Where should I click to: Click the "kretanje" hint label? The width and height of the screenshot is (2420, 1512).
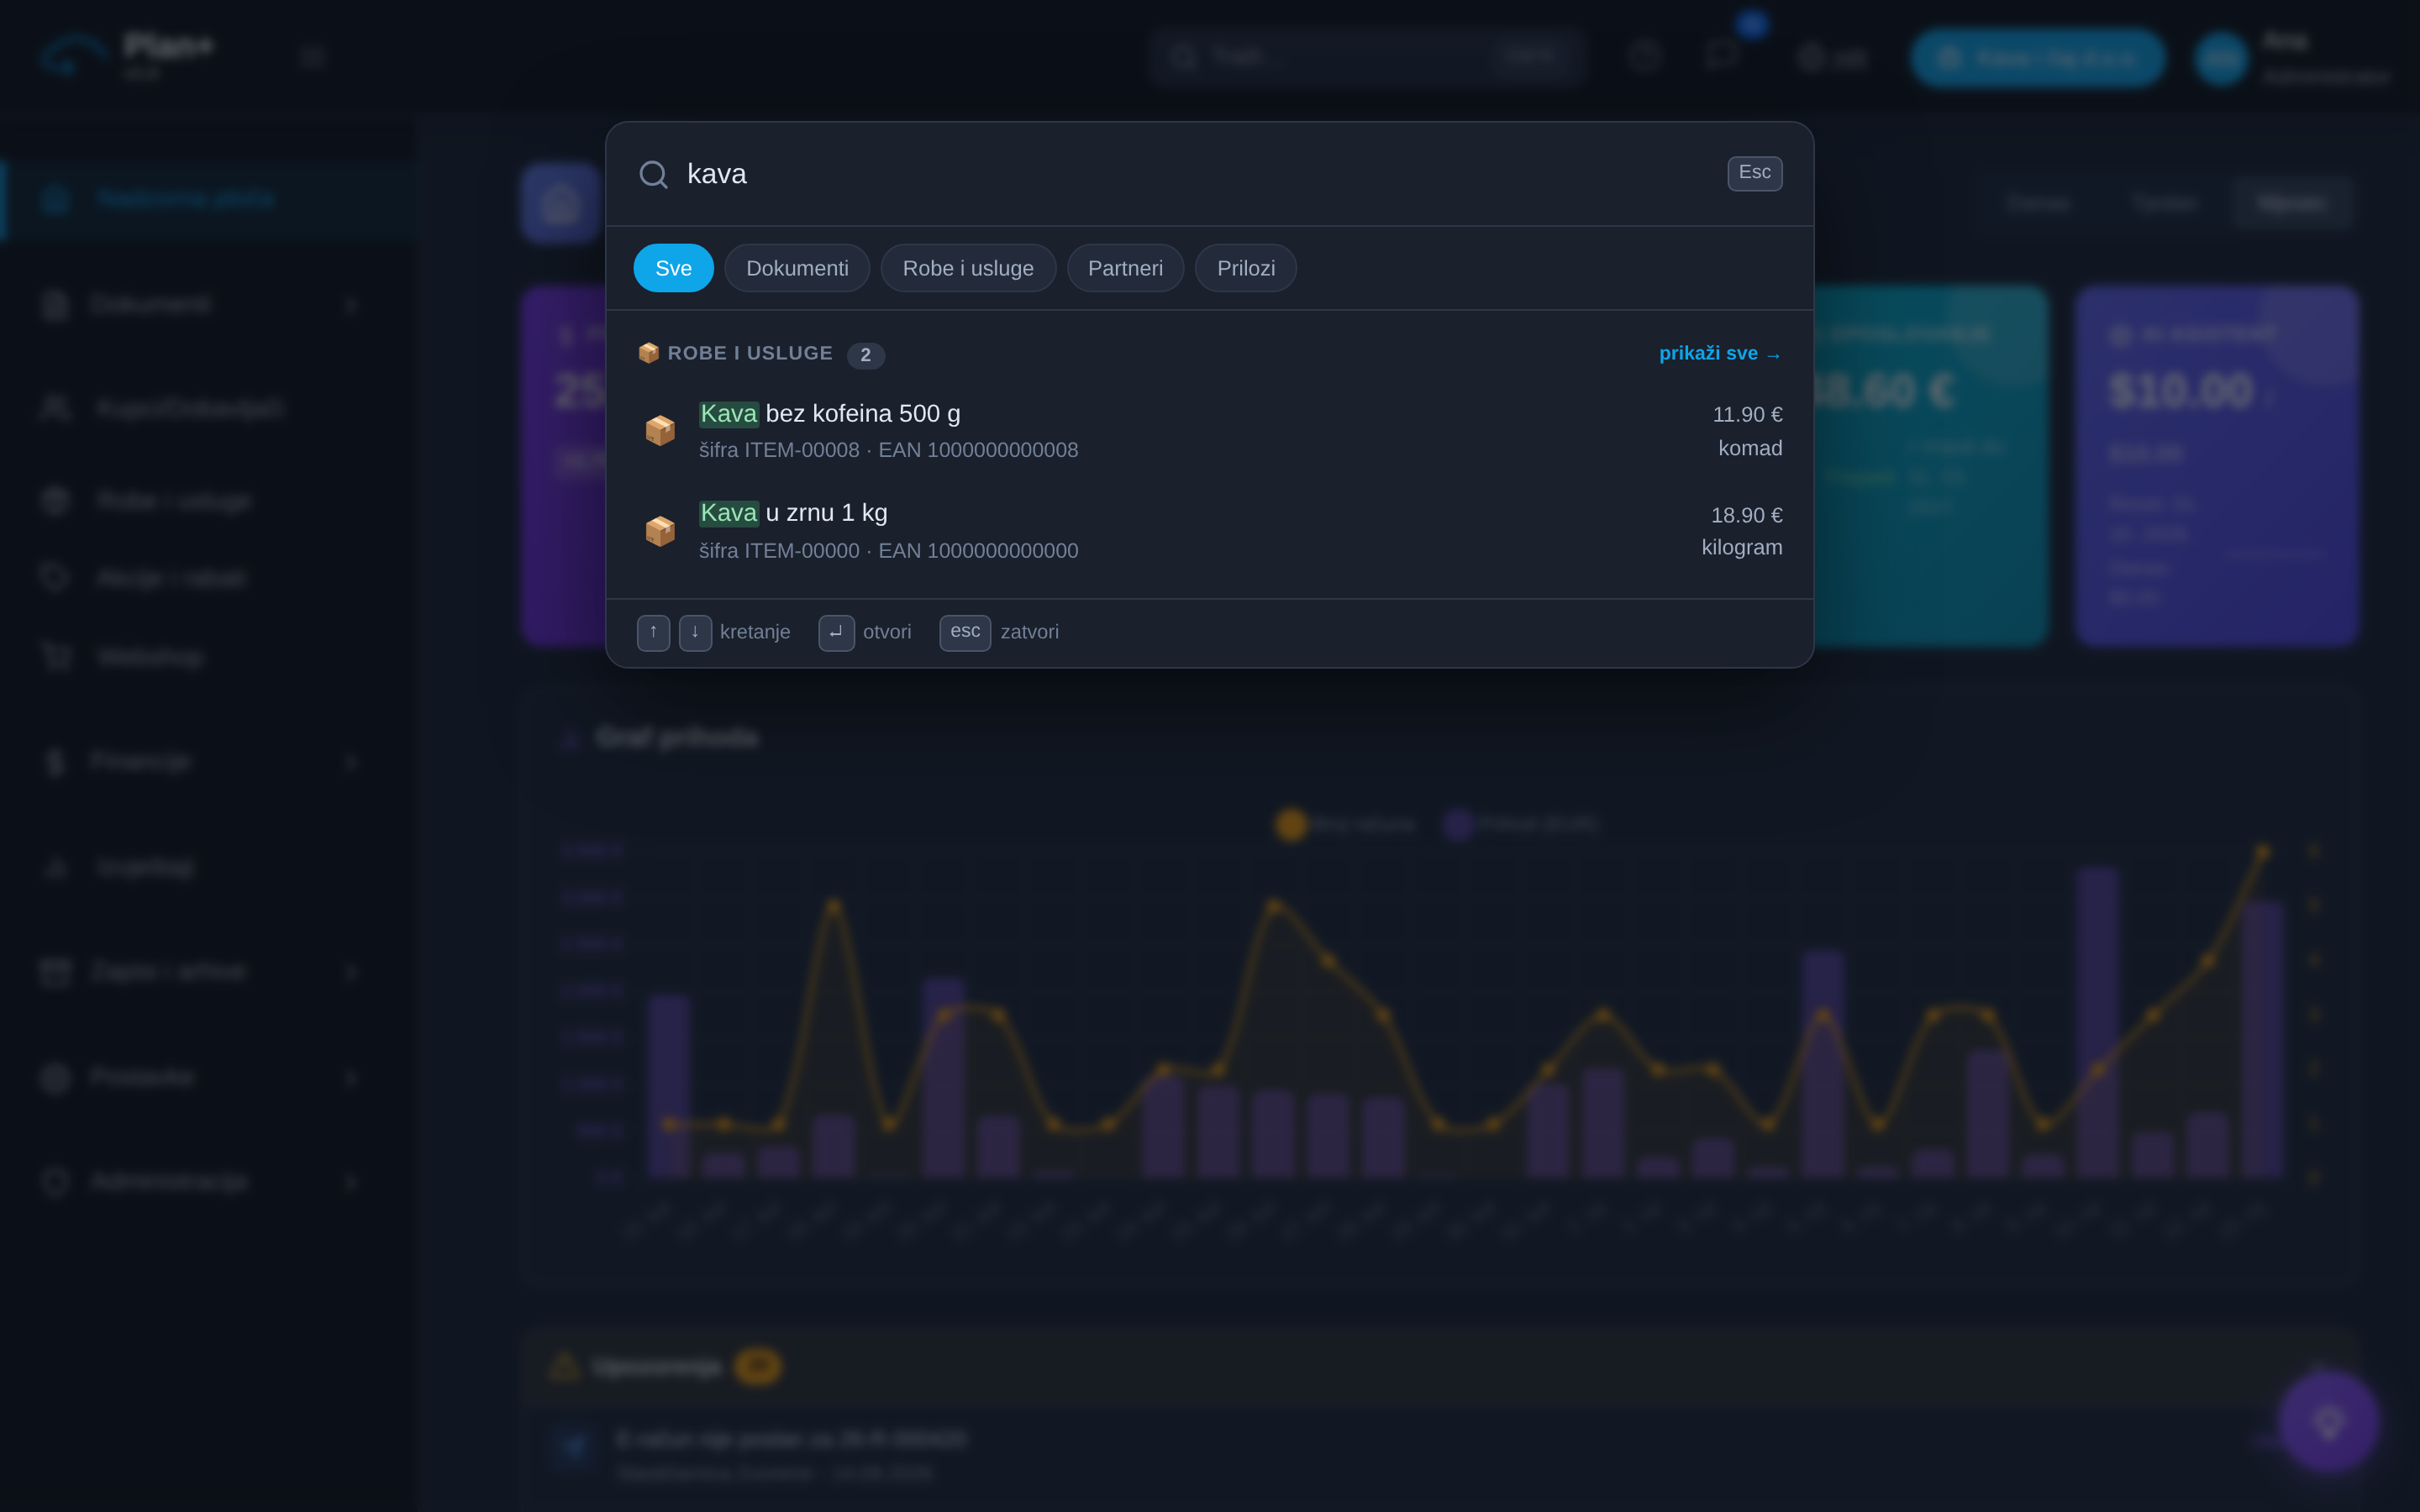pos(755,632)
